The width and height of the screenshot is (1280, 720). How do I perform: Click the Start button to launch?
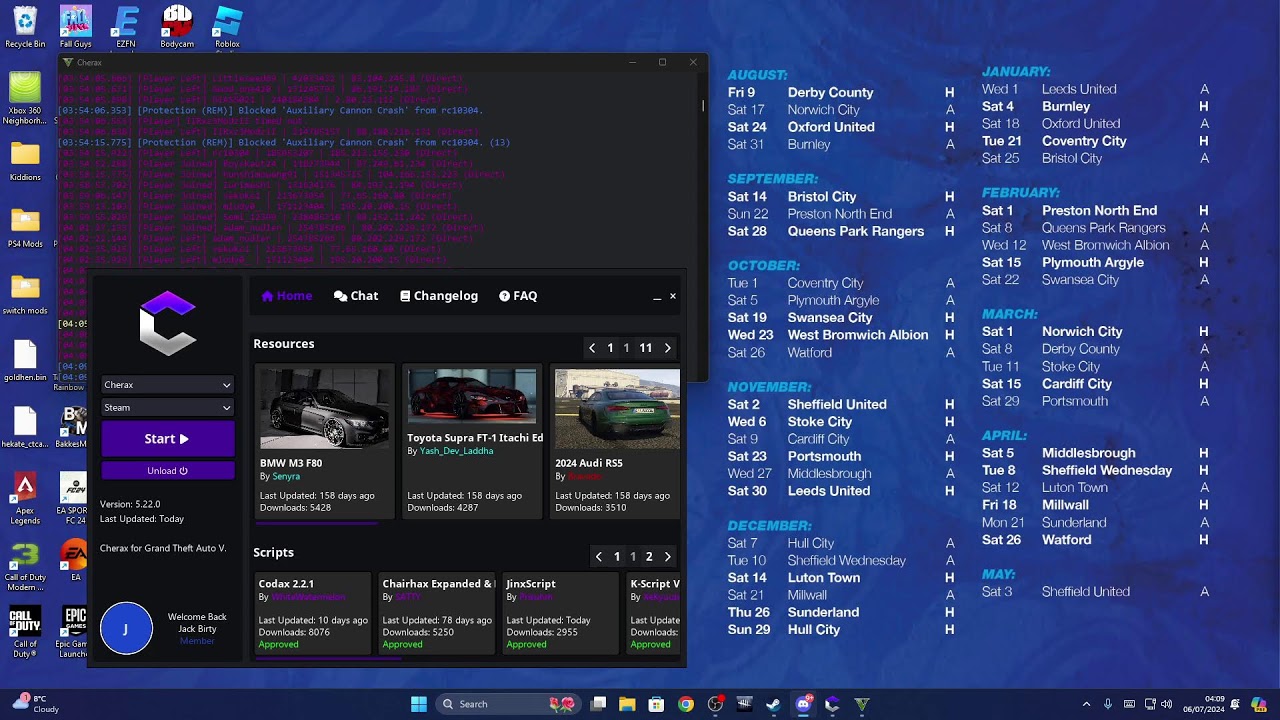point(168,439)
